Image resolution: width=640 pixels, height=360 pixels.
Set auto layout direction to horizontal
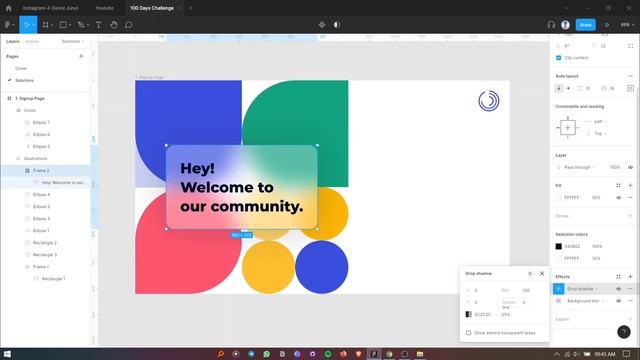tap(568, 88)
